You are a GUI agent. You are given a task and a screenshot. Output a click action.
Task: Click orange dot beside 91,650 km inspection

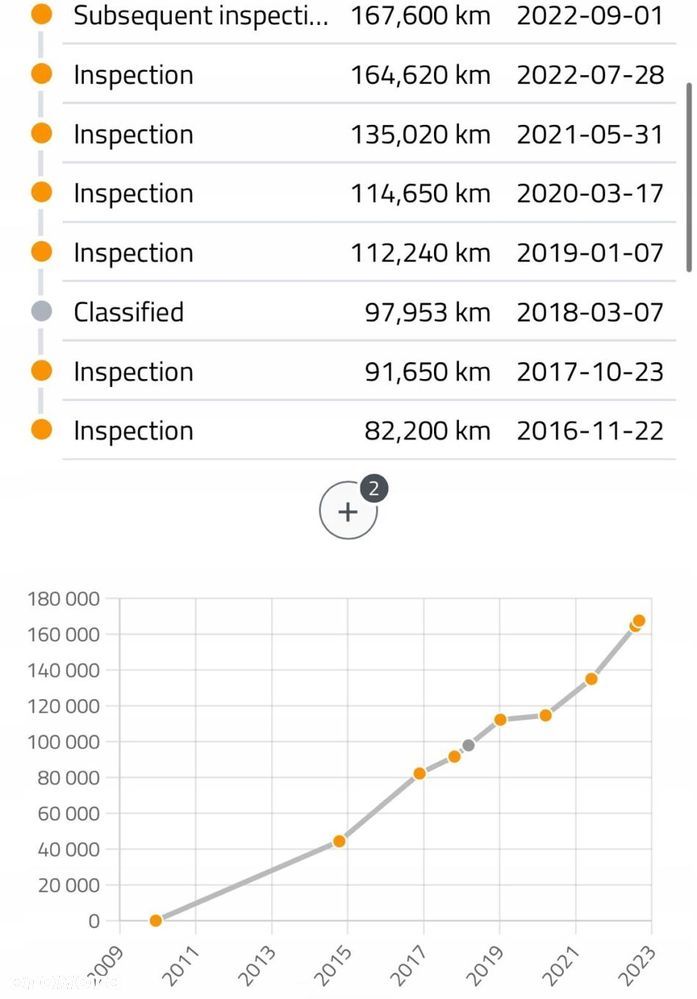click(x=41, y=371)
